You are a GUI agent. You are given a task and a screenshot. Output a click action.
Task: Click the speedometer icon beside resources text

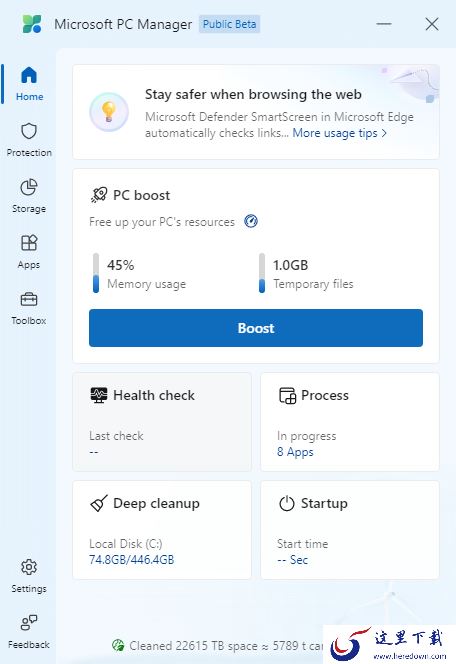[x=251, y=221]
